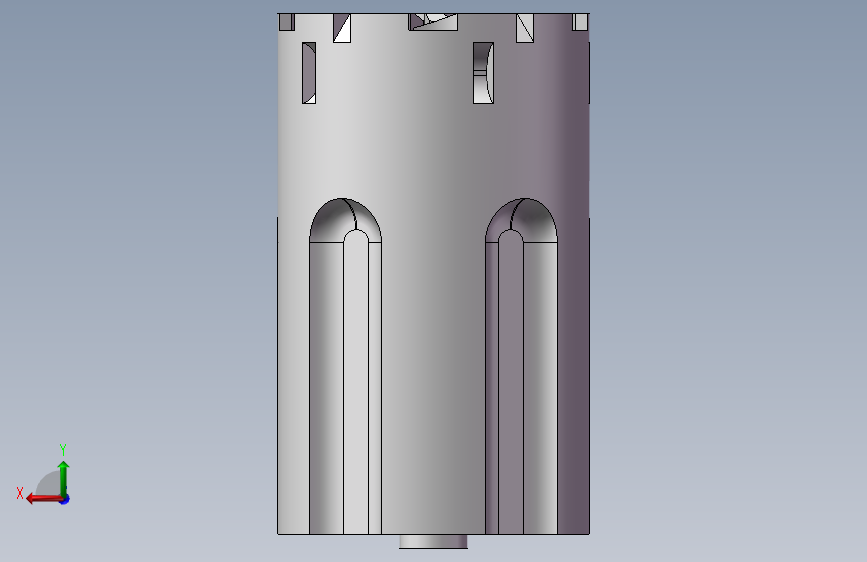This screenshot has width=867, height=562.
Task: Select the left rectangular window cutout near the top
Action: point(309,73)
